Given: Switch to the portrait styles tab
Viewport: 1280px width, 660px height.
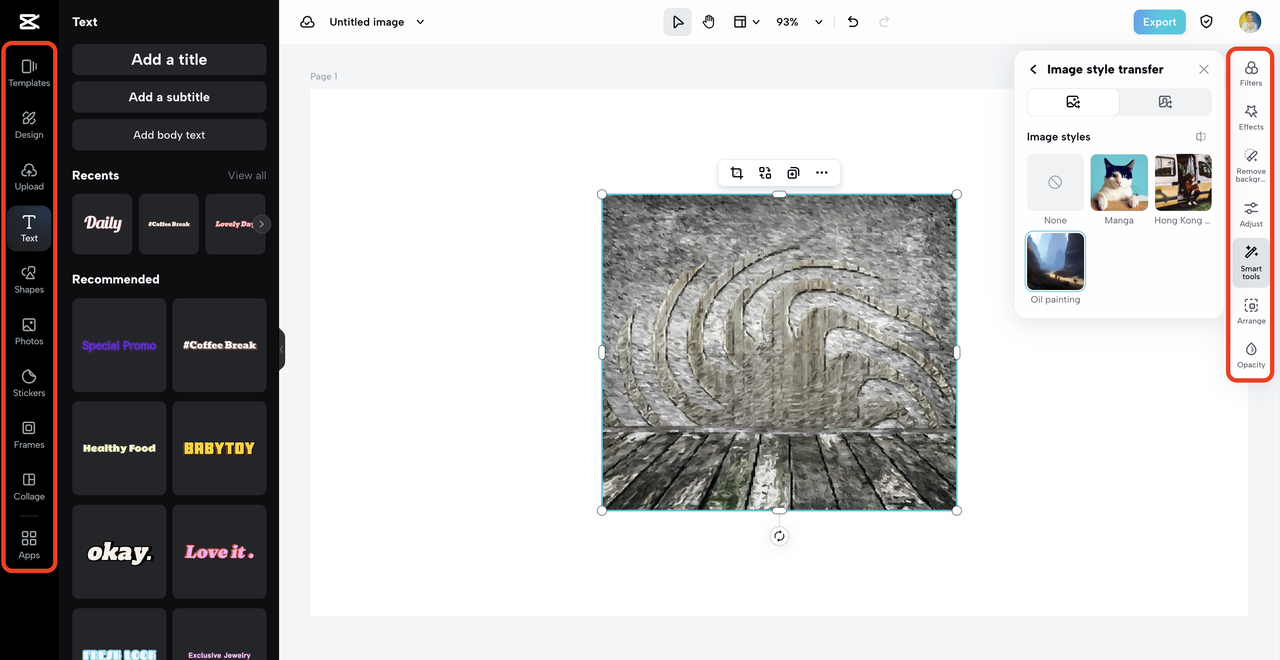Looking at the screenshot, I should (1165, 102).
